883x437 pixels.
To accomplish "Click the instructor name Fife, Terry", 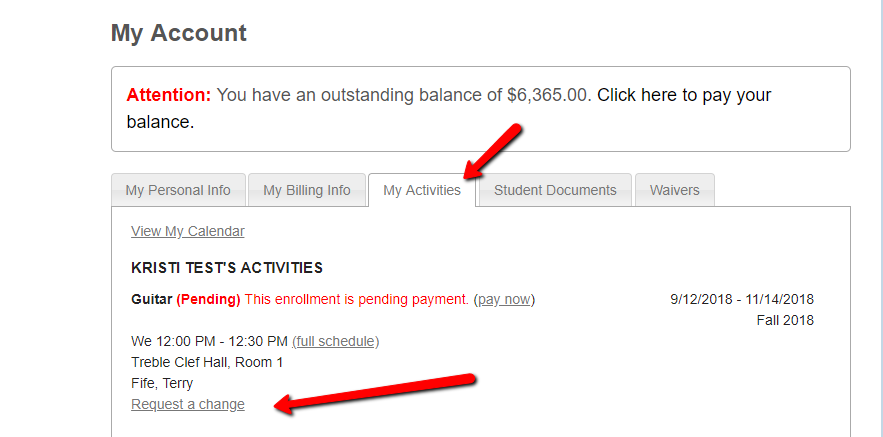I will (162, 383).
